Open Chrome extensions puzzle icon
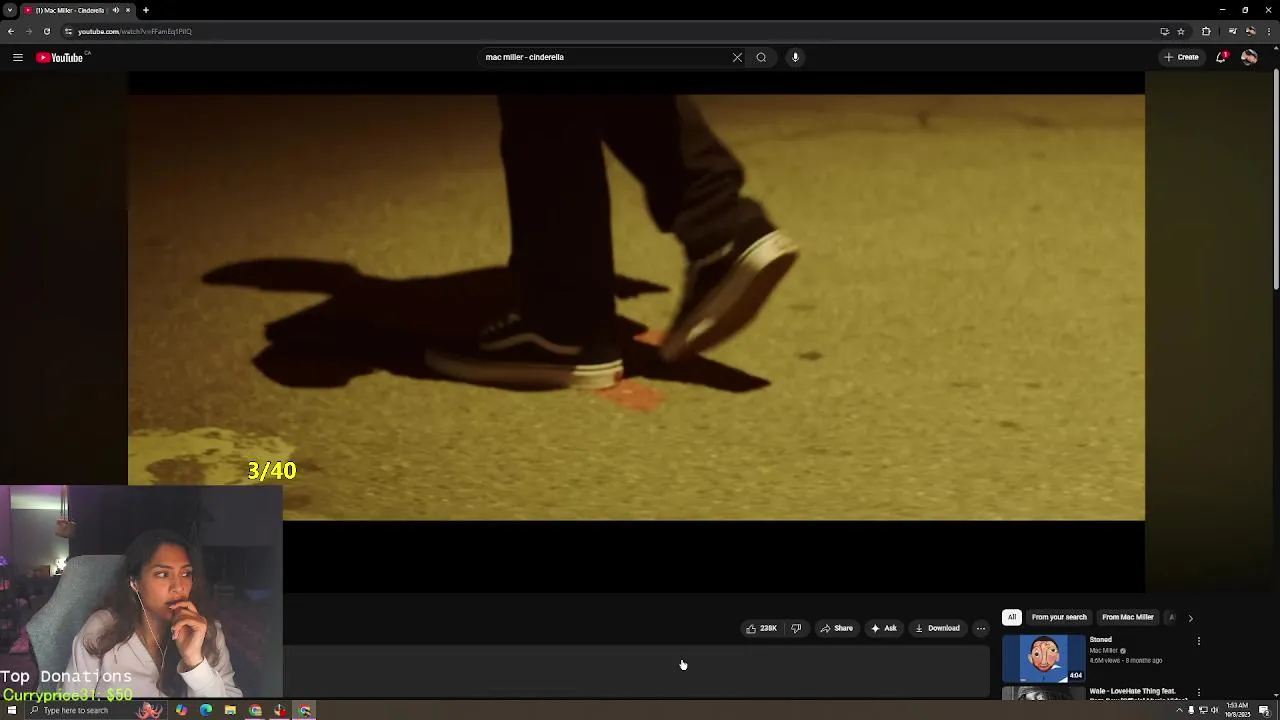The image size is (1280, 720). pos(1206,31)
